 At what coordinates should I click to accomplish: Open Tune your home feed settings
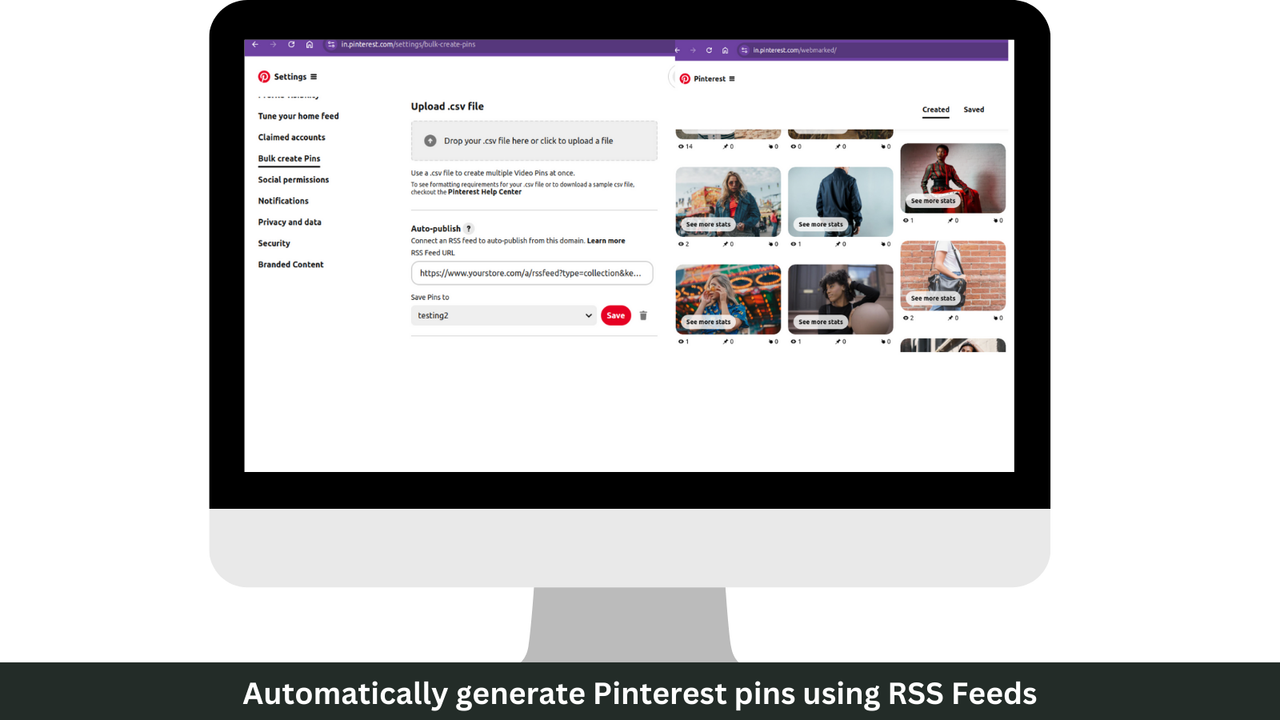[x=298, y=116]
